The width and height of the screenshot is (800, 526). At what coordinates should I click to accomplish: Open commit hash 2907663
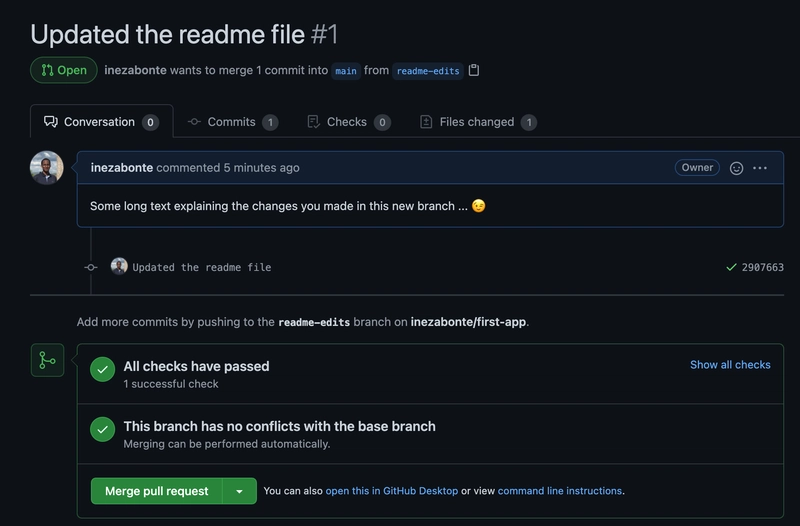(x=762, y=267)
